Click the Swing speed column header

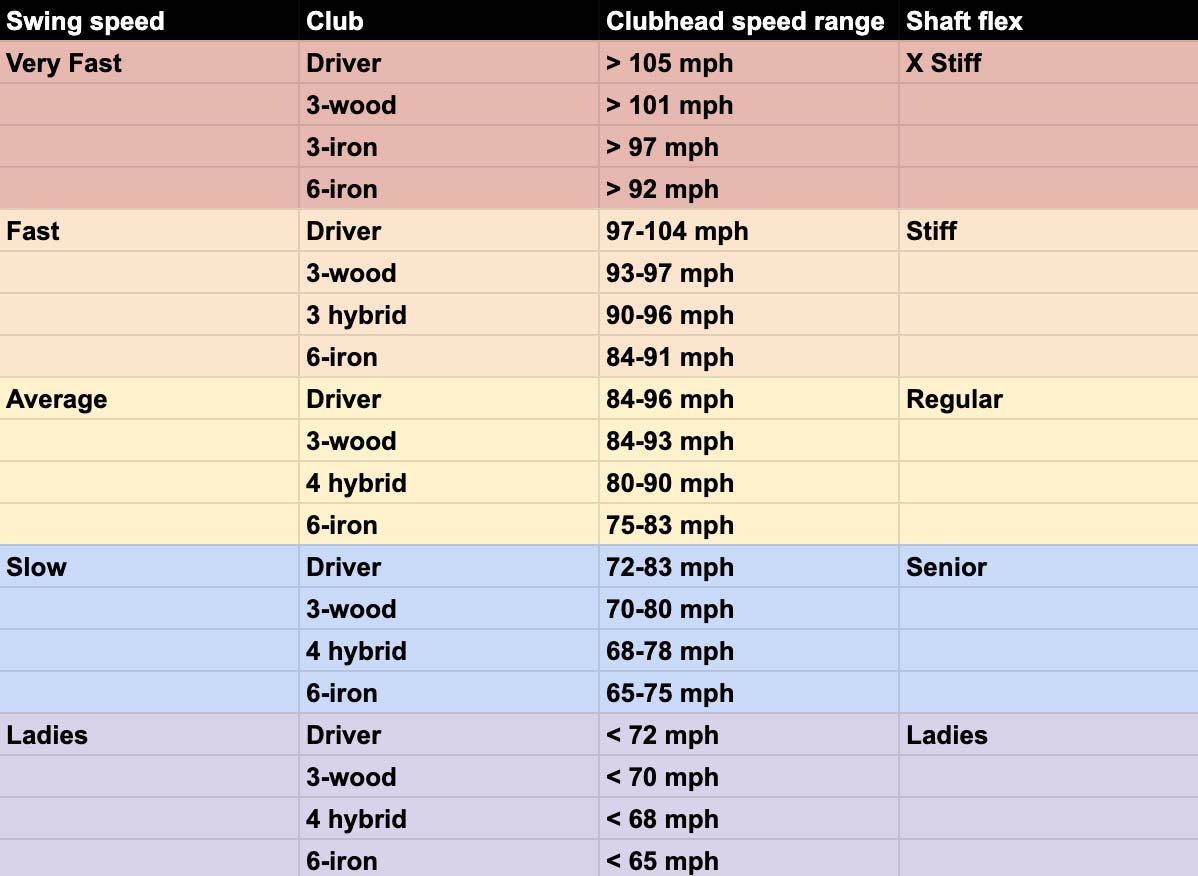[x=85, y=21]
